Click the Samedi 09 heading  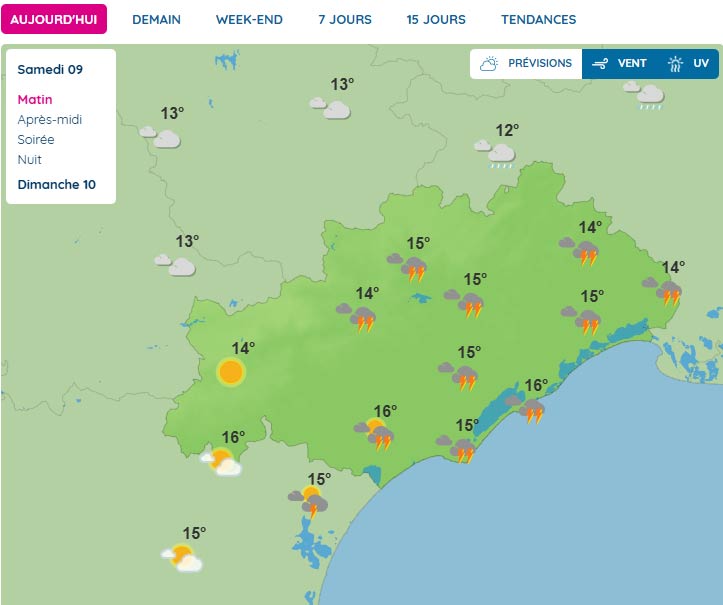(x=50, y=70)
